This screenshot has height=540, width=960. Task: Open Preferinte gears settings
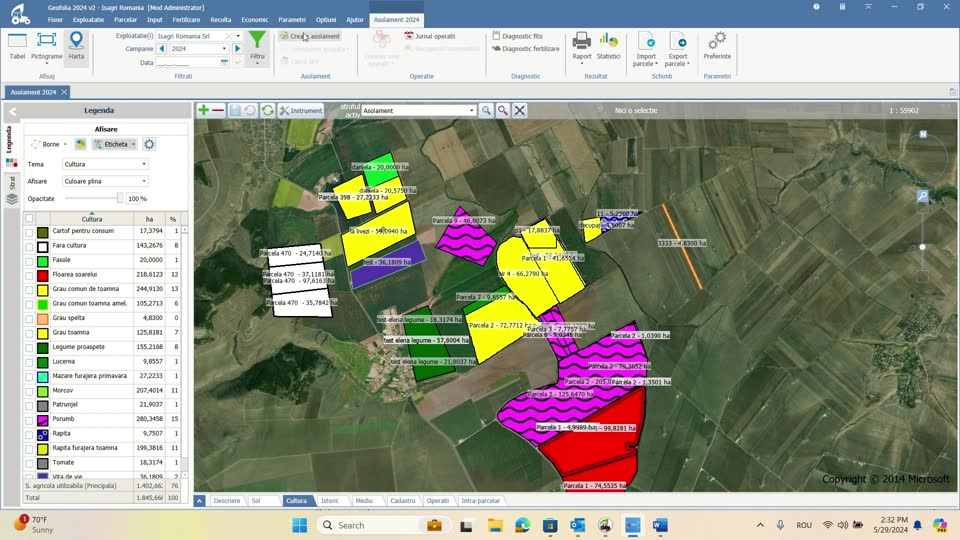717,47
